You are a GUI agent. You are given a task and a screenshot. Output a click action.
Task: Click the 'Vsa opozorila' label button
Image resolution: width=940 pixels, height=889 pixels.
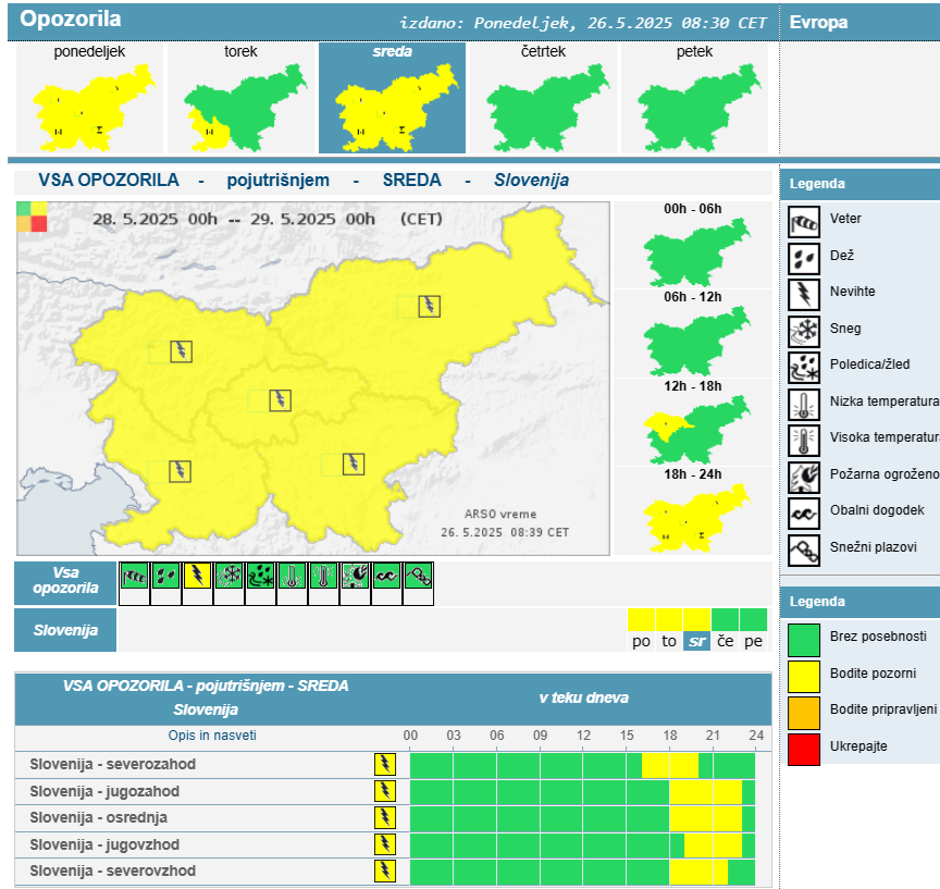(65, 581)
